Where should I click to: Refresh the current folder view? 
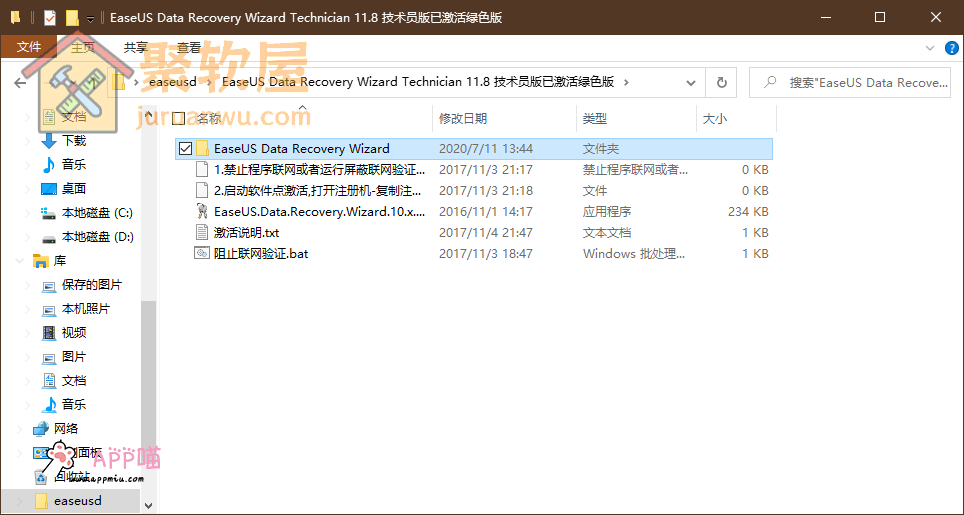[x=722, y=82]
